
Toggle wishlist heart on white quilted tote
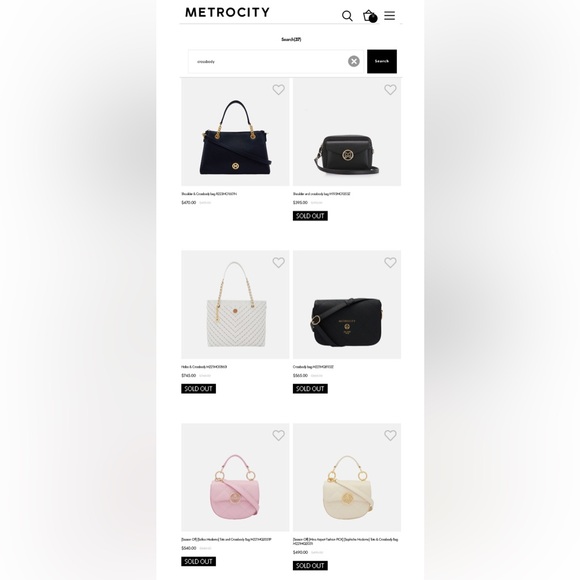coord(279,263)
